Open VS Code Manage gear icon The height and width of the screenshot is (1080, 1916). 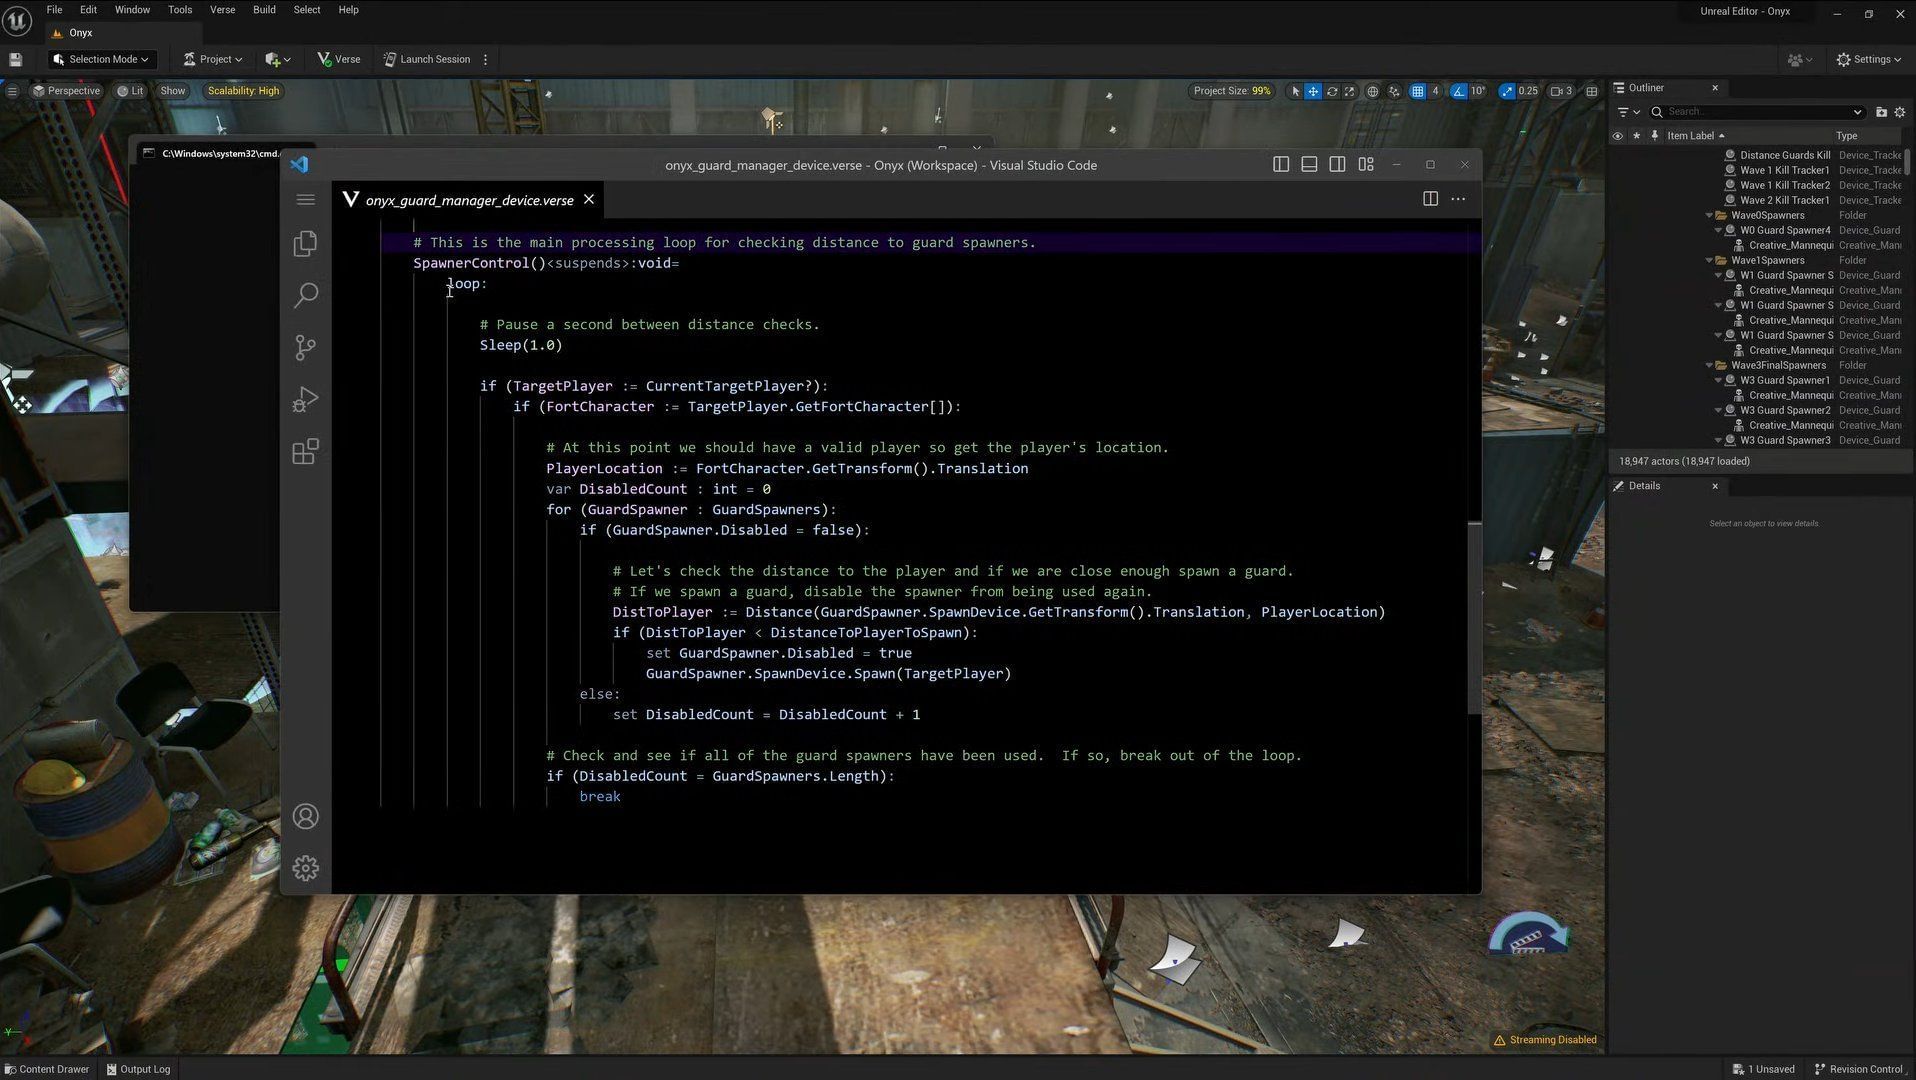305,868
